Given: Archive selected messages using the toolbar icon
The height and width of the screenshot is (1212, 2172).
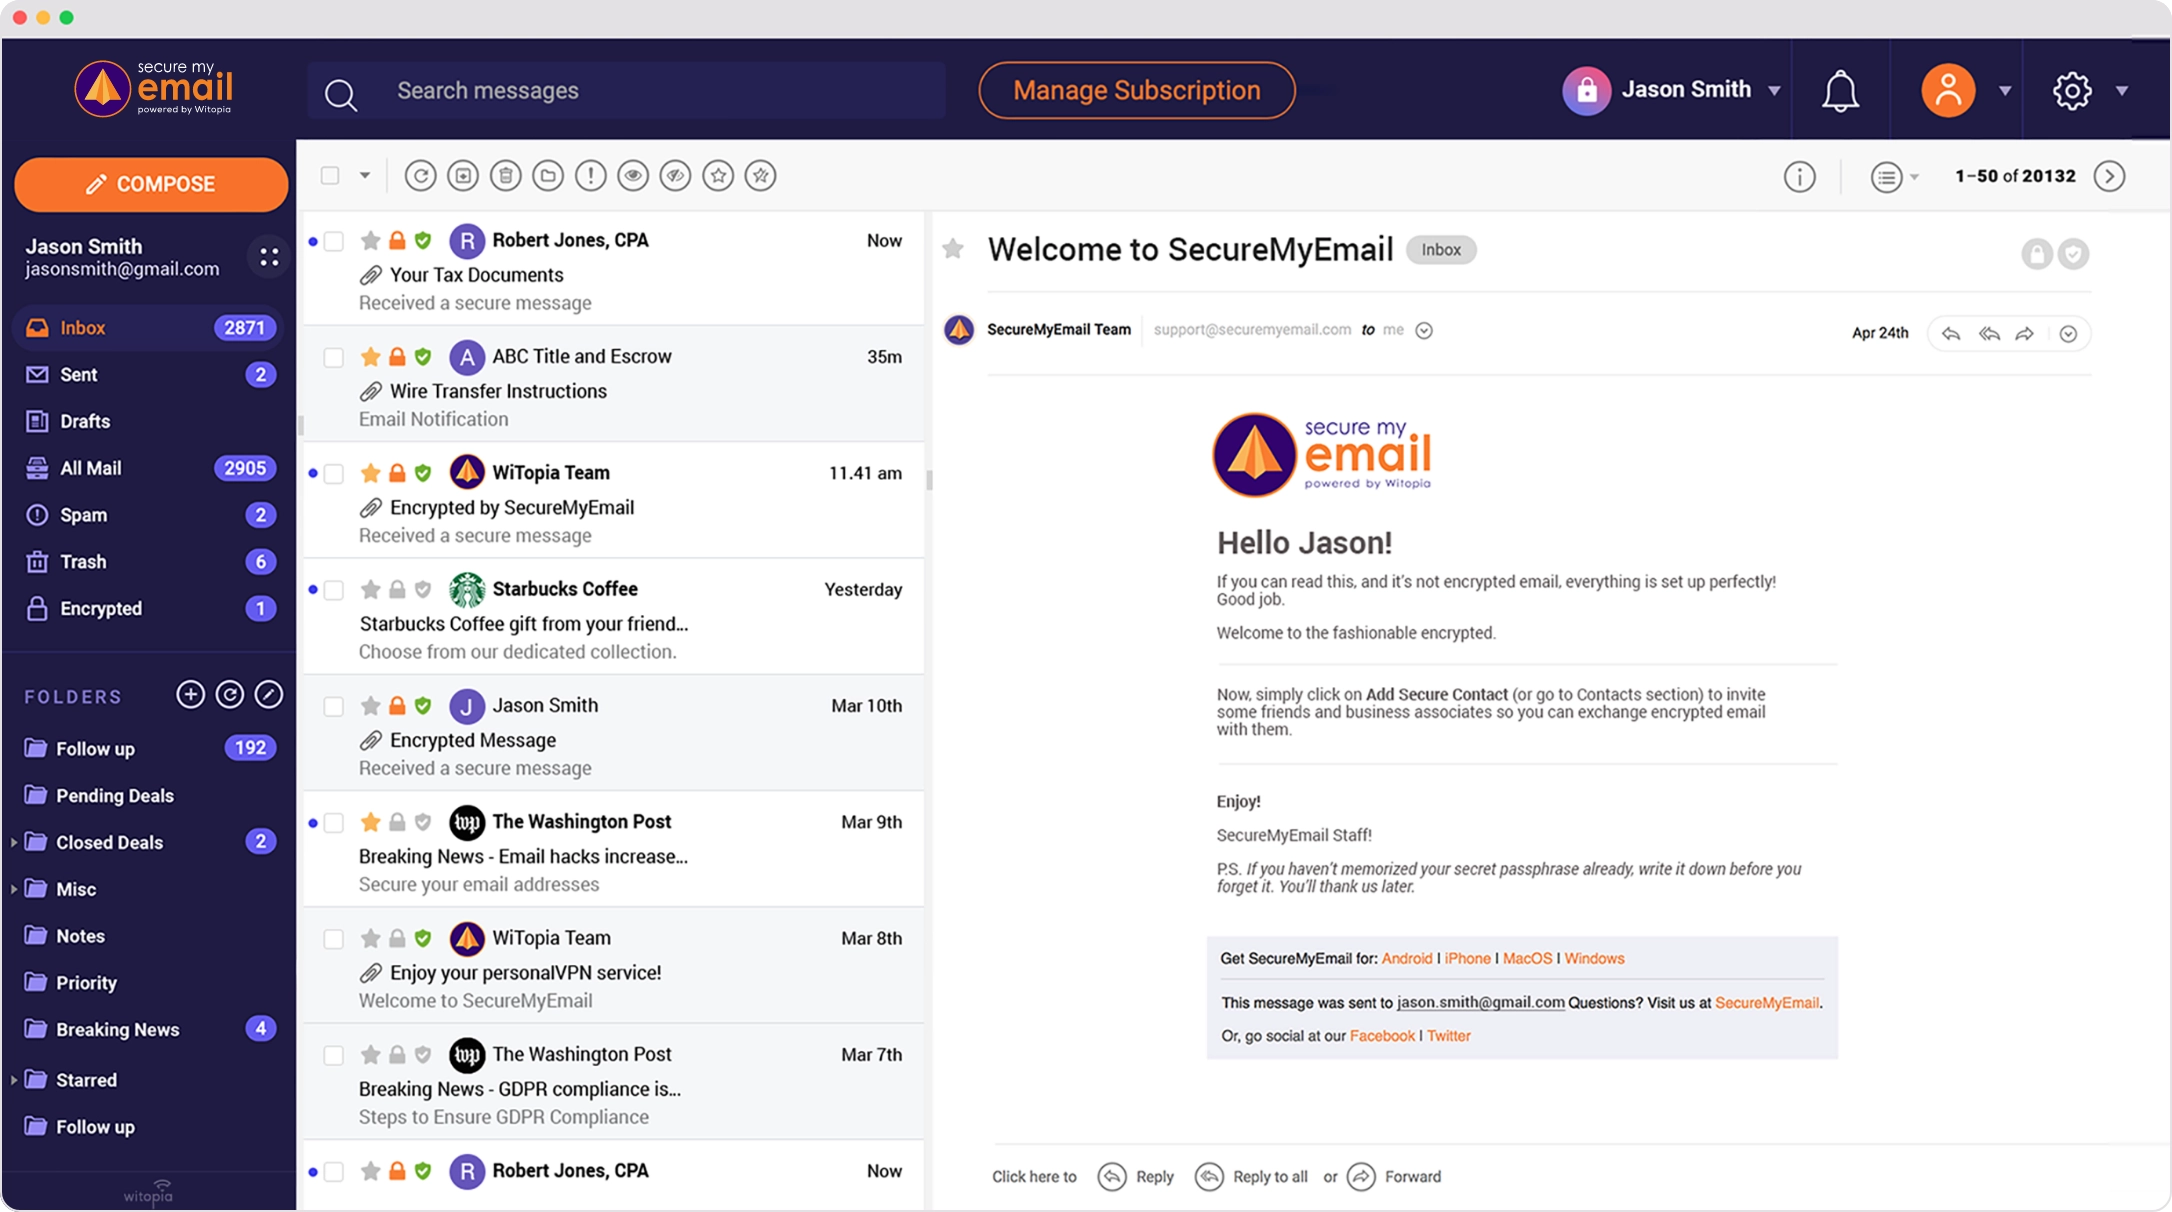Looking at the screenshot, I should (463, 176).
